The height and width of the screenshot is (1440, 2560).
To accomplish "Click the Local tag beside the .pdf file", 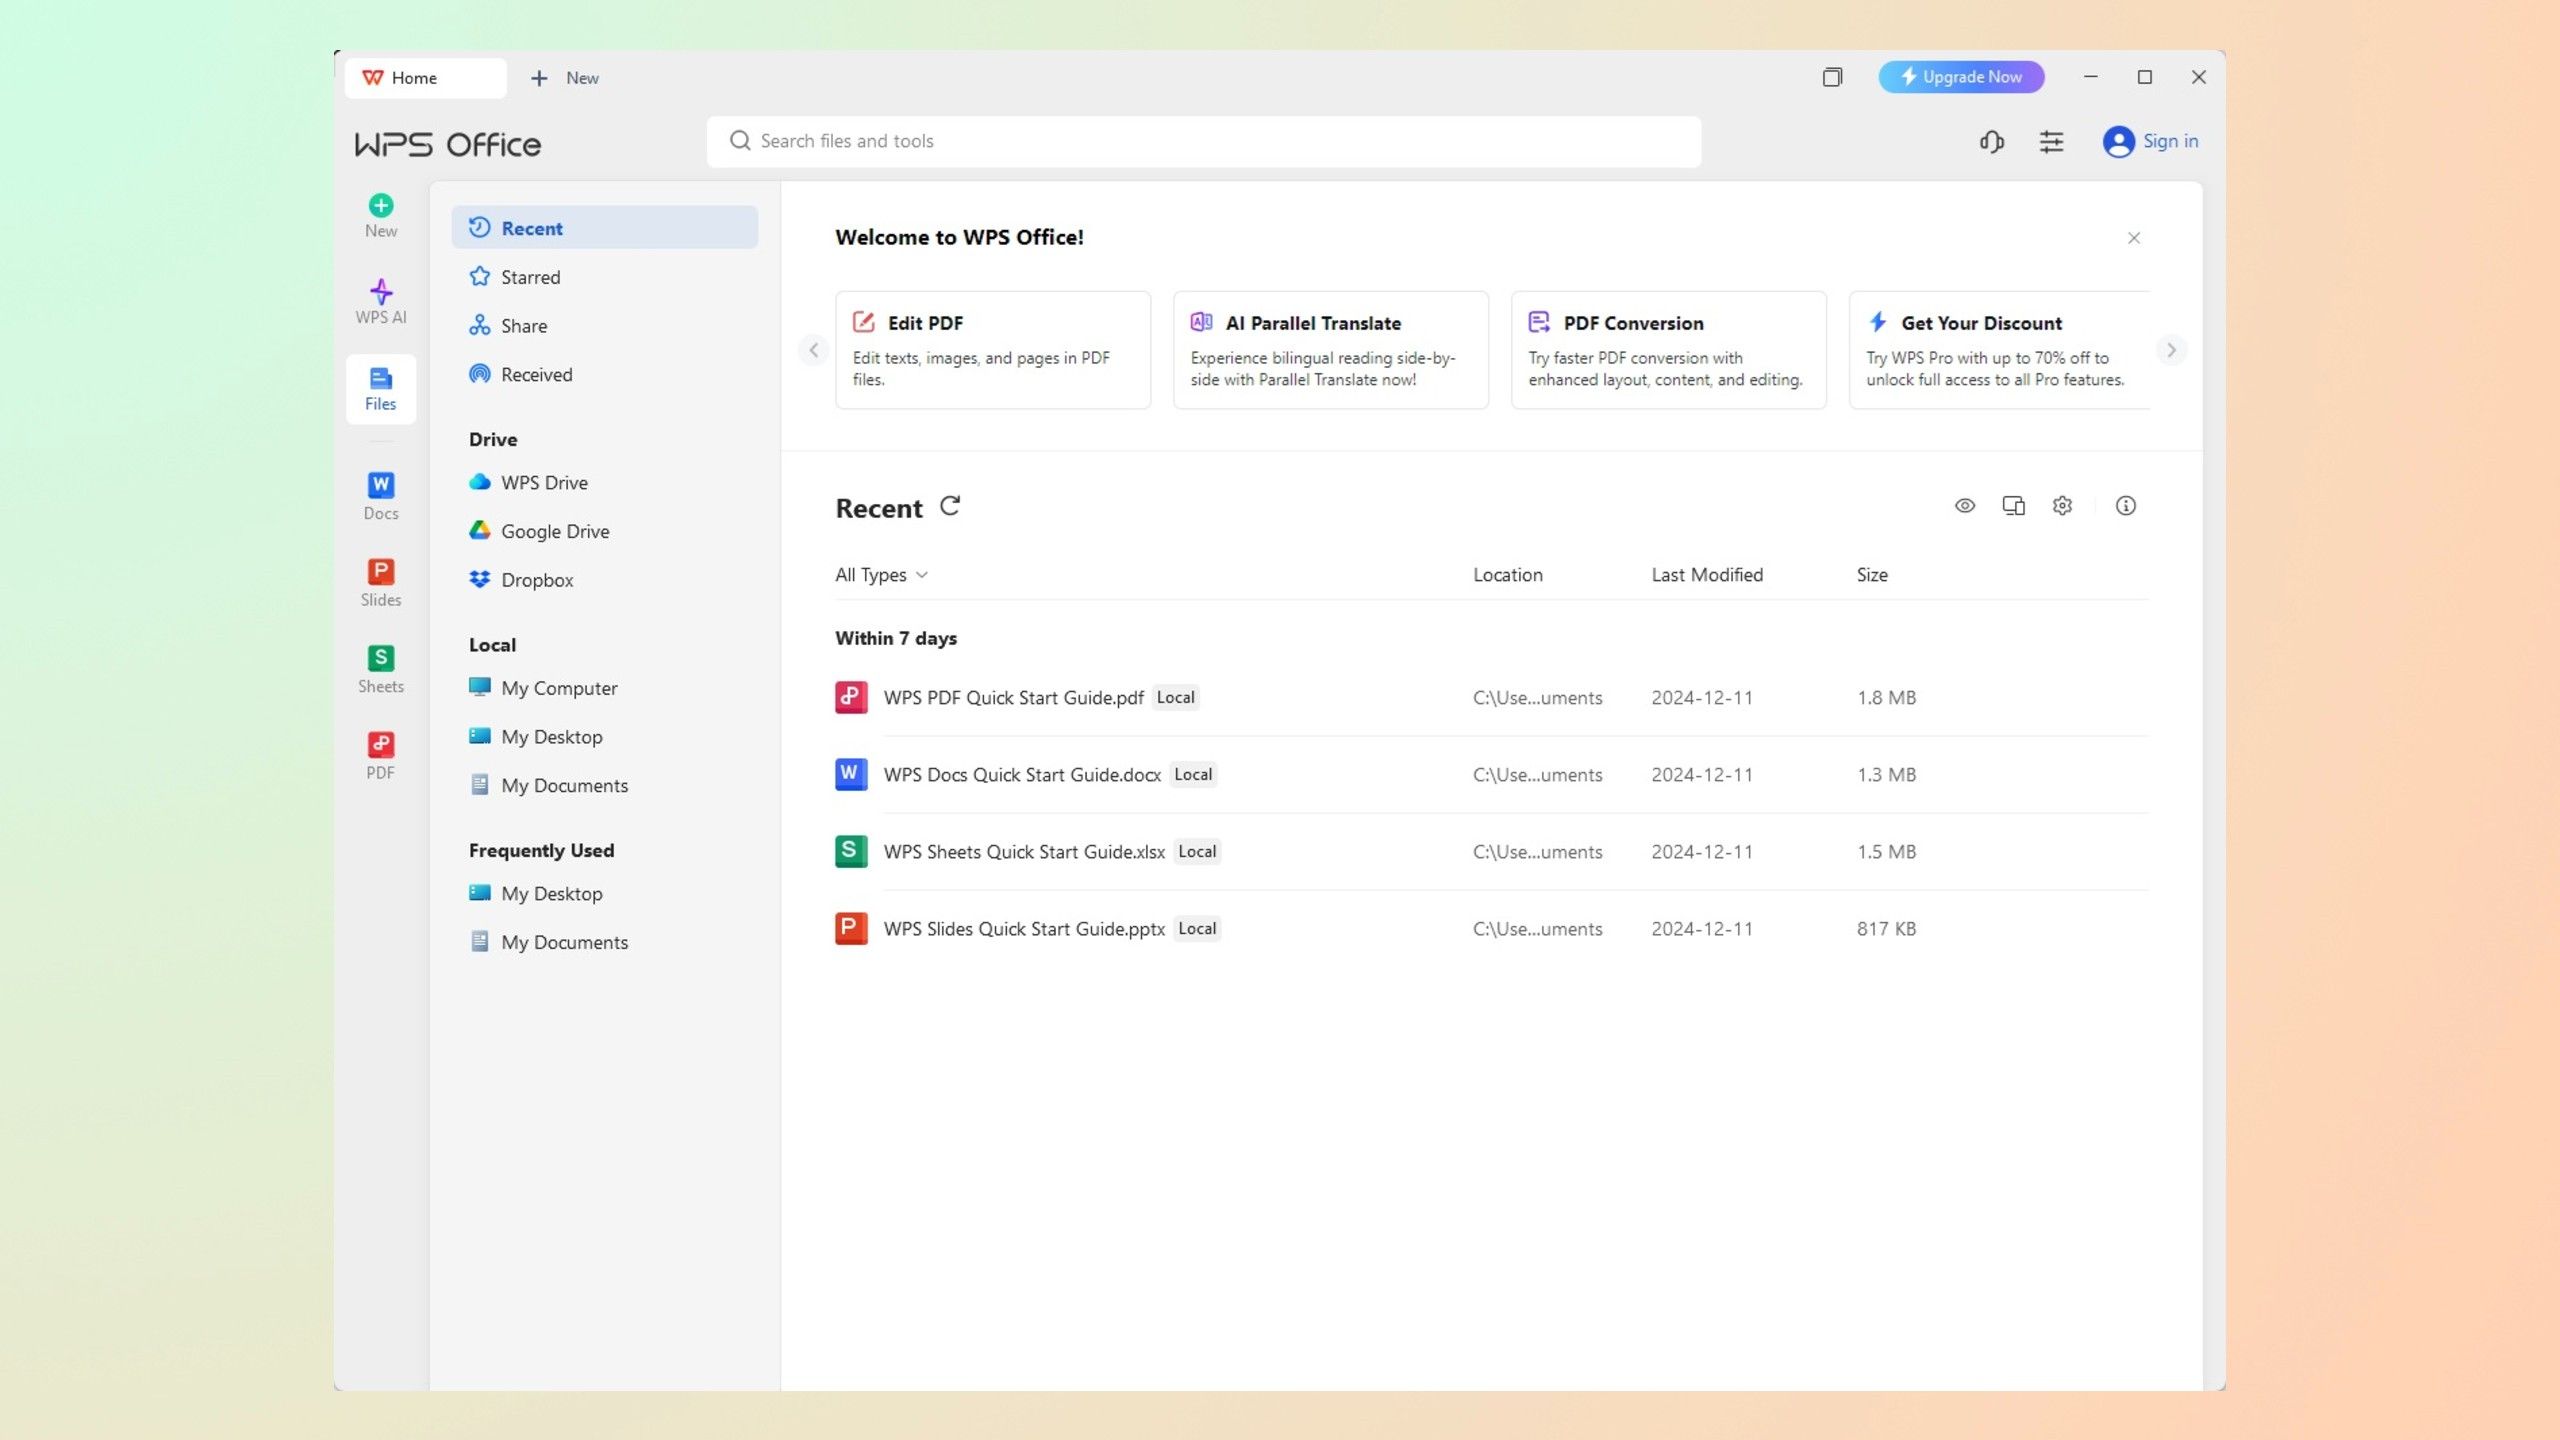I will pos(1175,698).
